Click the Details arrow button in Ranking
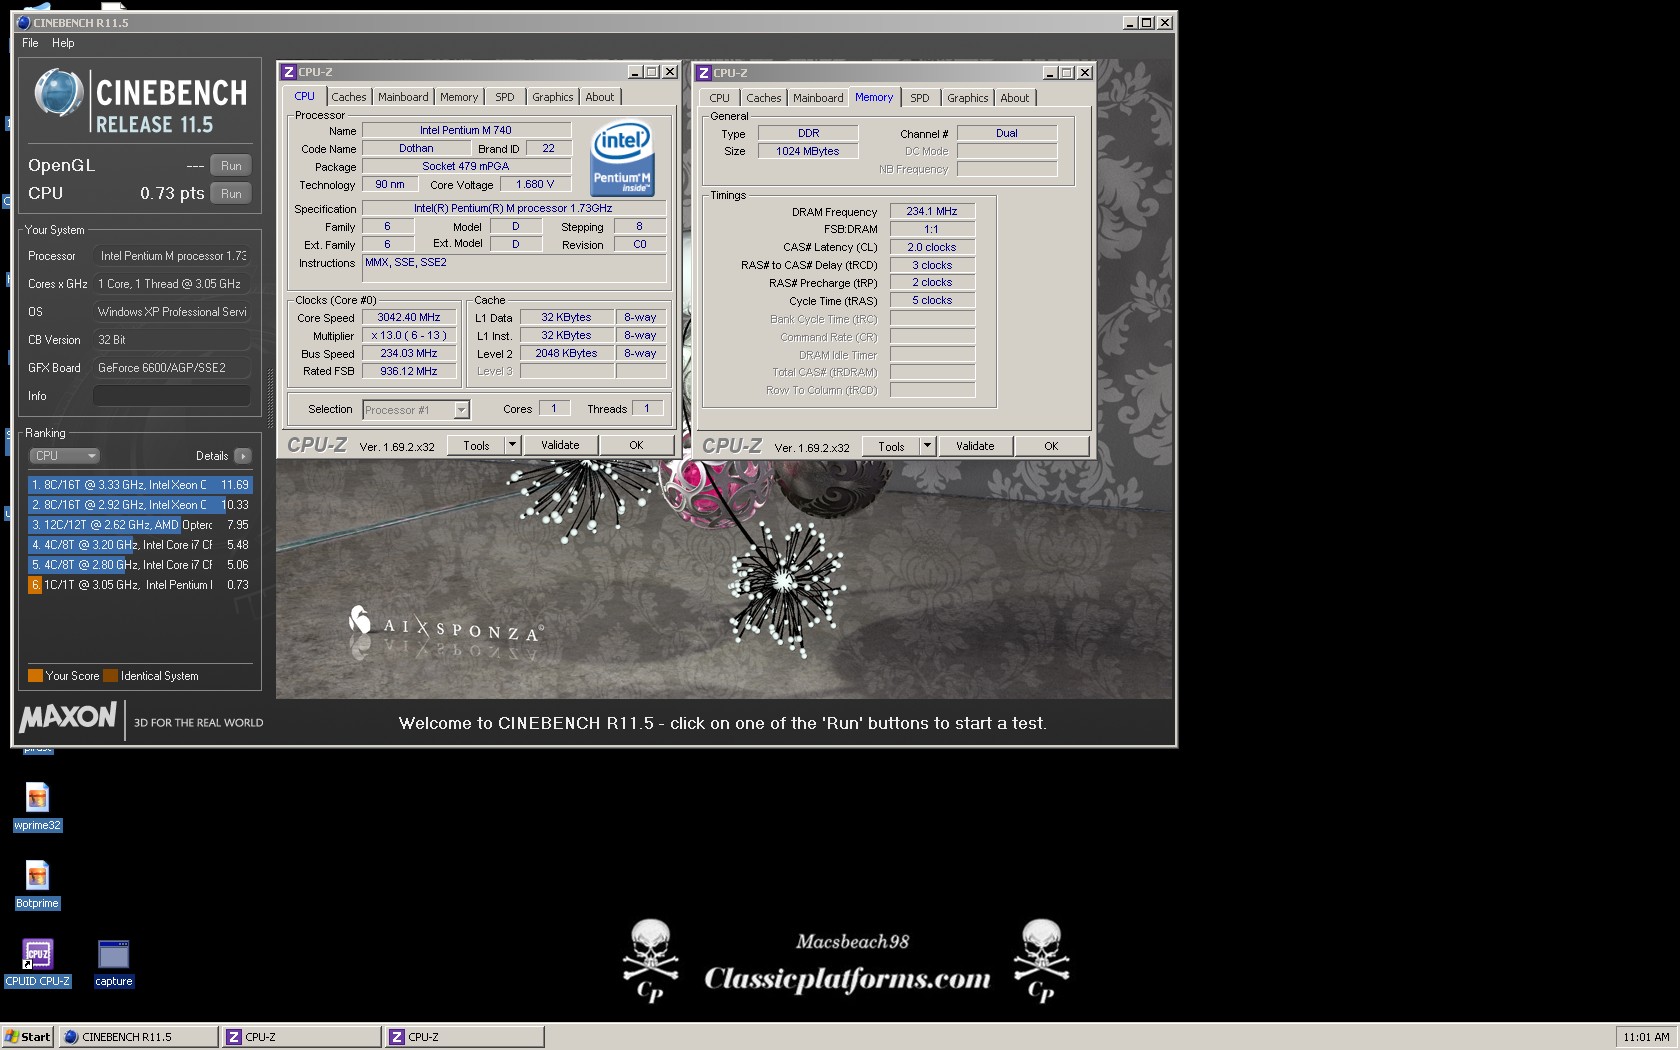The height and width of the screenshot is (1050, 1680). 242,456
